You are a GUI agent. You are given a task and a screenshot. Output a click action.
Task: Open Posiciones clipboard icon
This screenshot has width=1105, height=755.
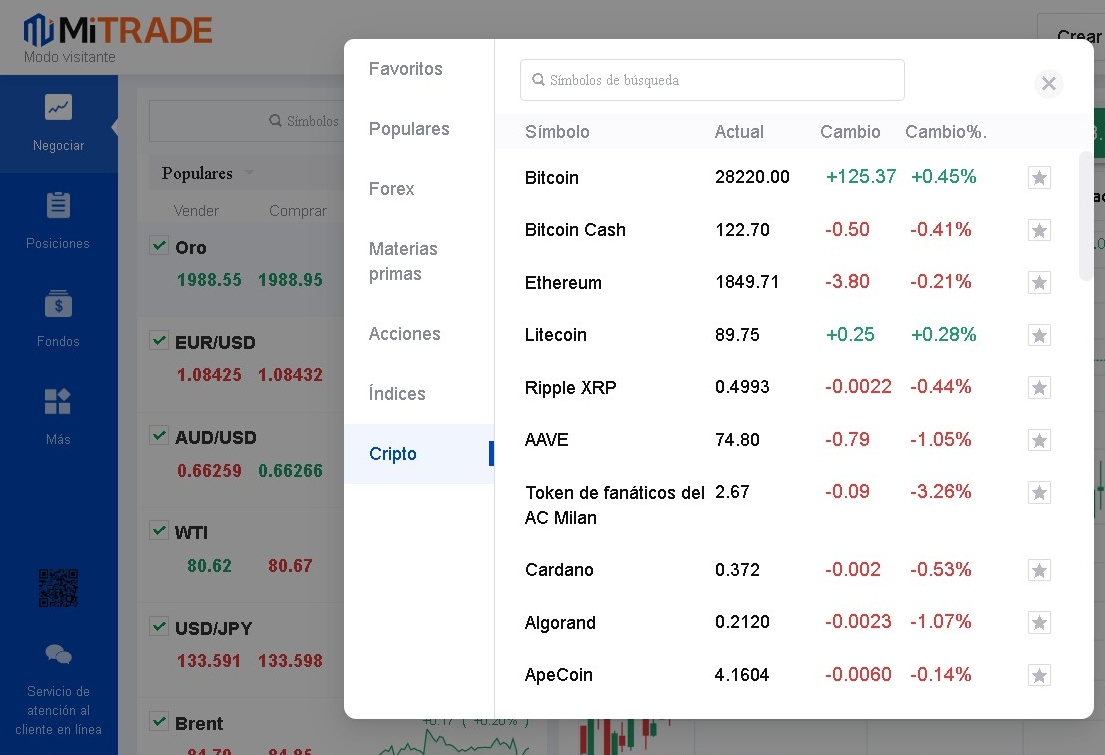pos(58,205)
